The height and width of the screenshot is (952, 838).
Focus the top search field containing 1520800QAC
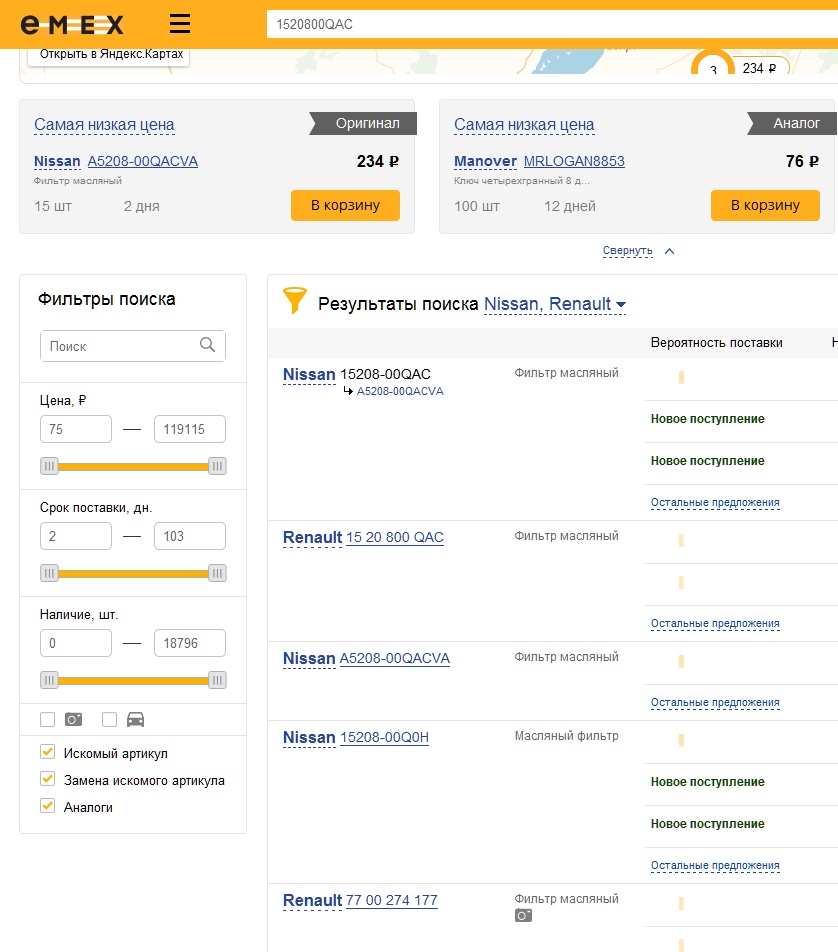(552, 24)
